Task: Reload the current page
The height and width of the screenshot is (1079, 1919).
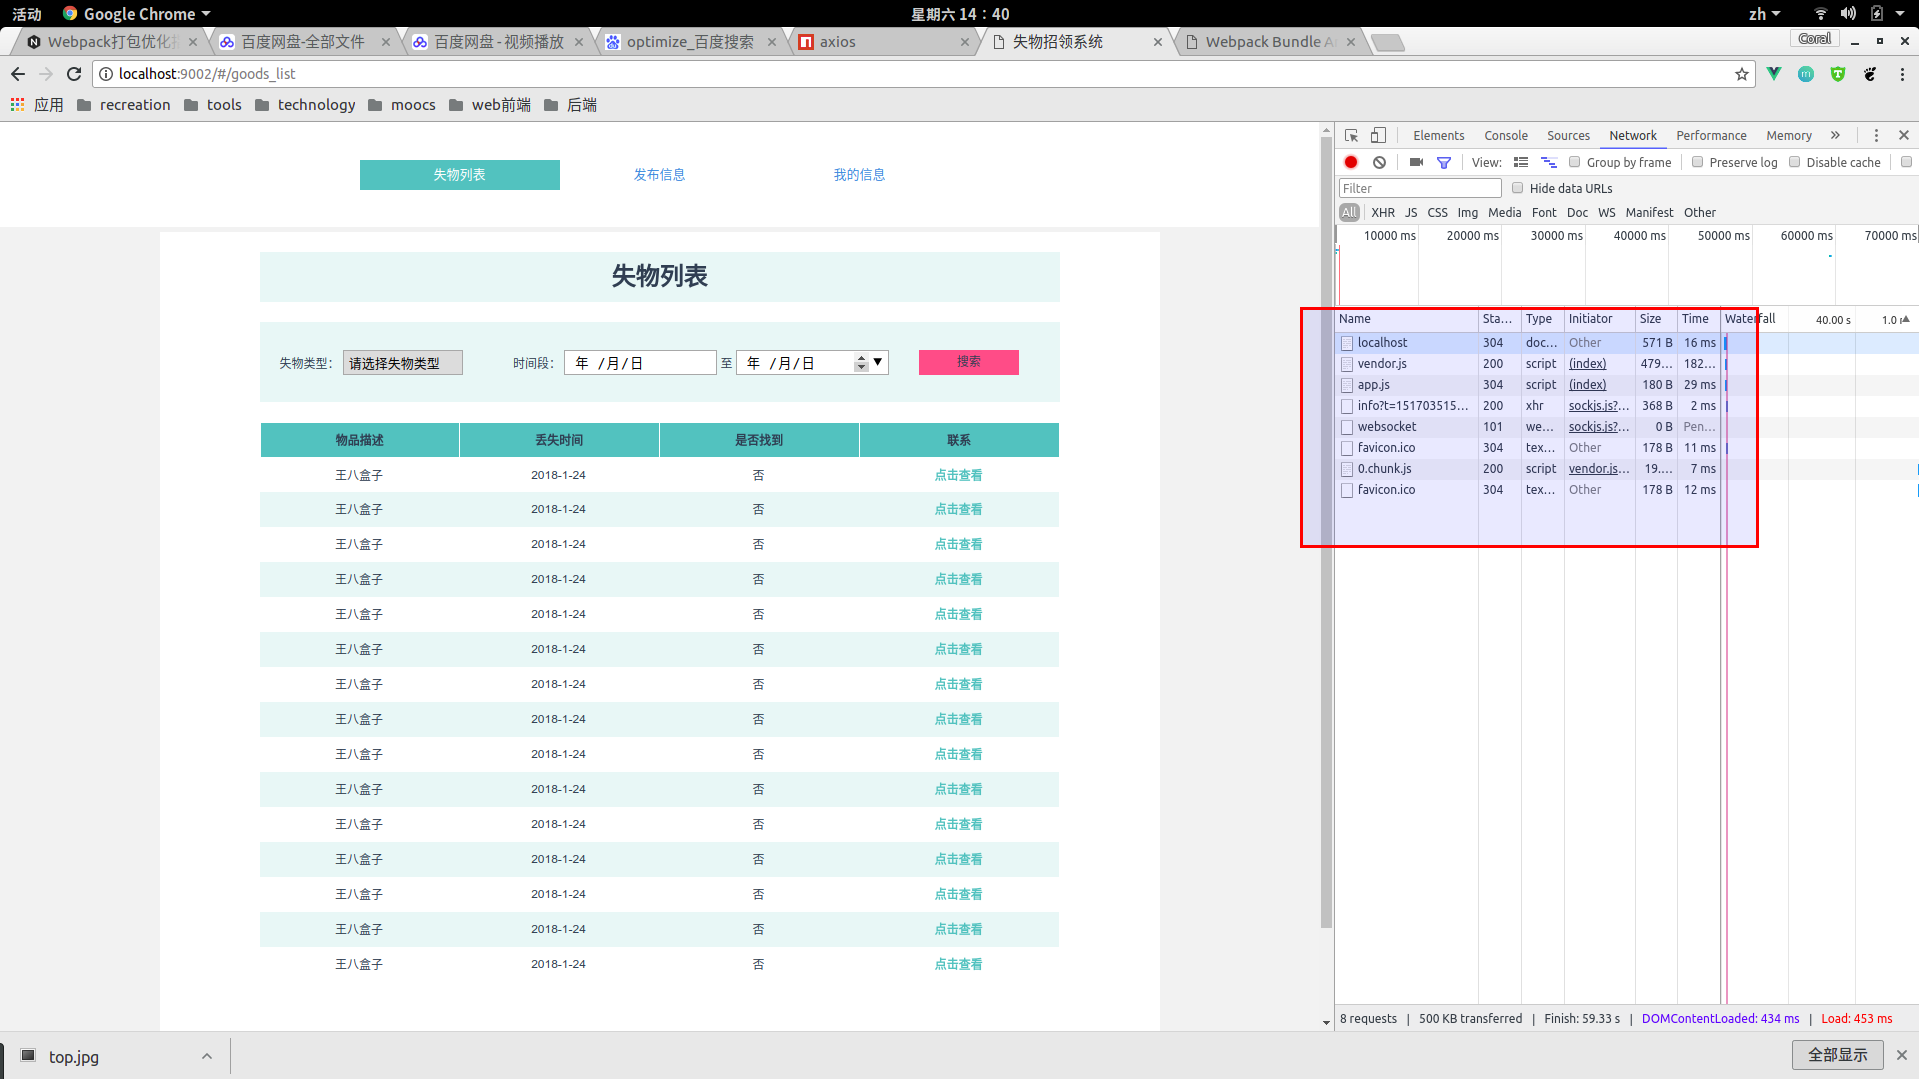Action: 74,74
